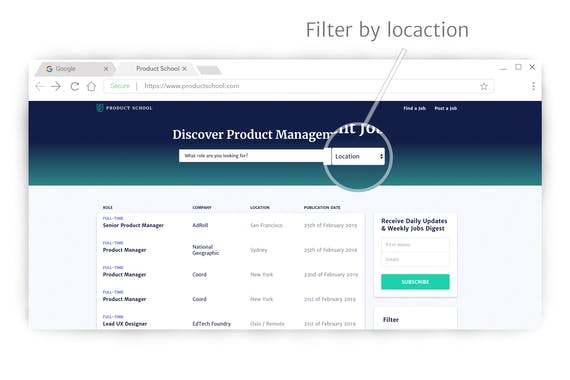This screenshot has height=380, width=570.
Task: Select the Product School tab
Action: 157,69
